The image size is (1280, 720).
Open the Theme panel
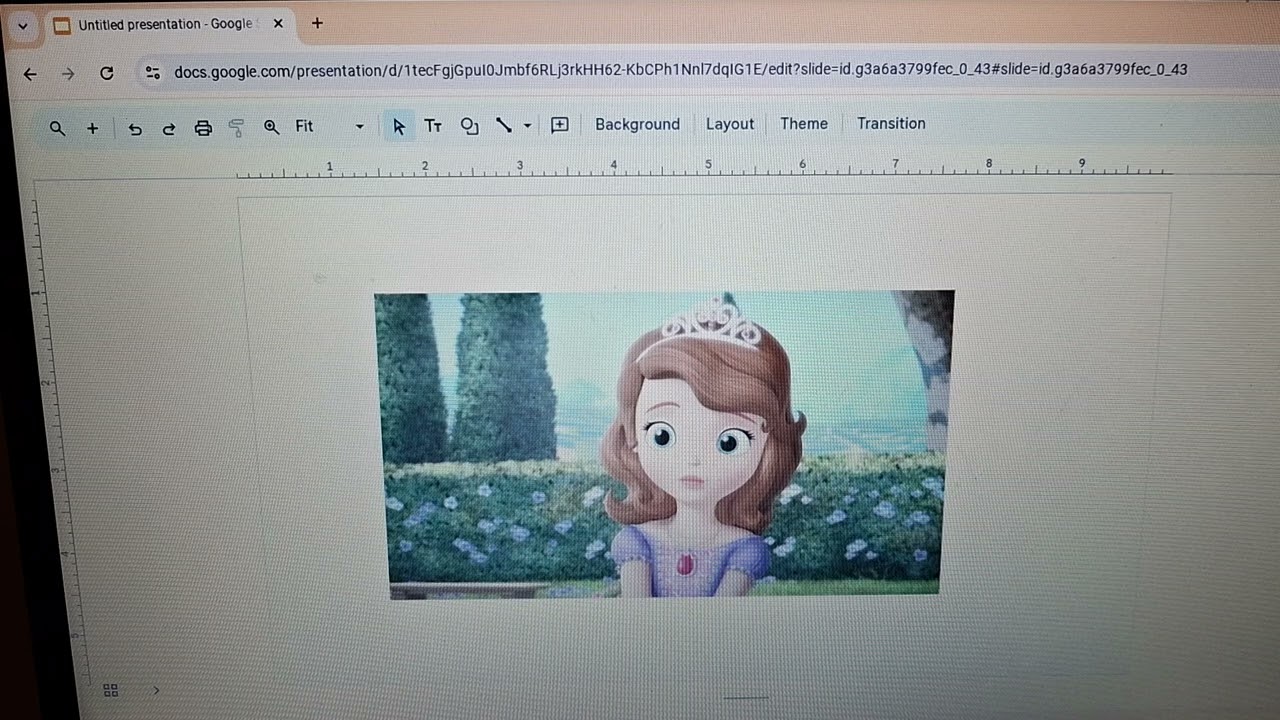point(804,124)
